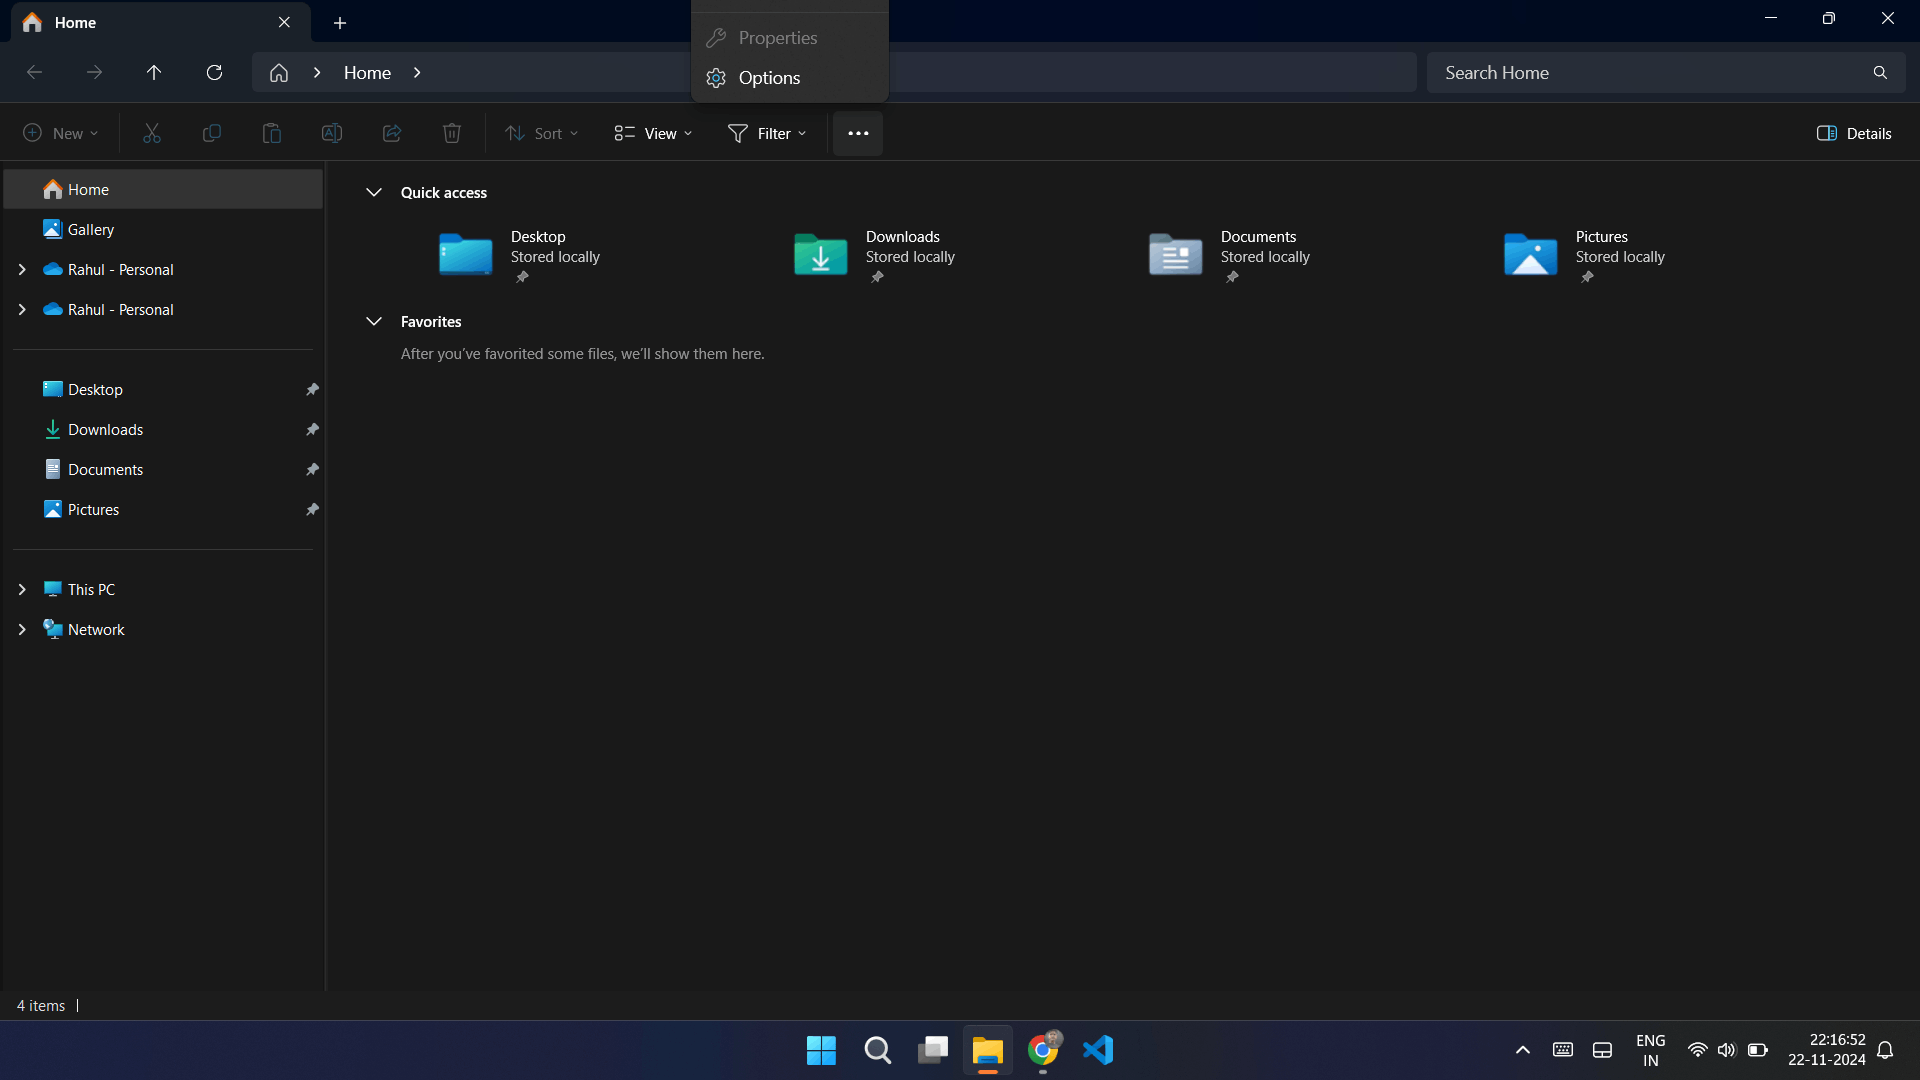The image size is (1920, 1080).
Task: Open the See more three-dots menu
Action: pyautogui.click(x=858, y=133)
